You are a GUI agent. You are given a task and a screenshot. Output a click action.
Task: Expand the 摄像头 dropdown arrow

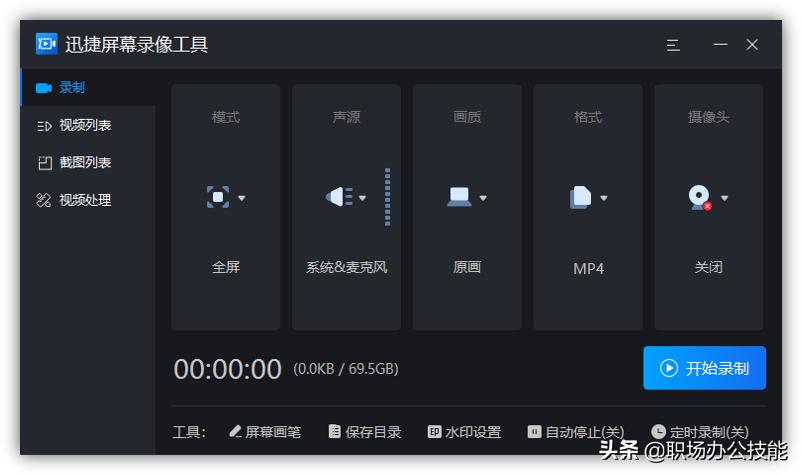pos(724,198)
